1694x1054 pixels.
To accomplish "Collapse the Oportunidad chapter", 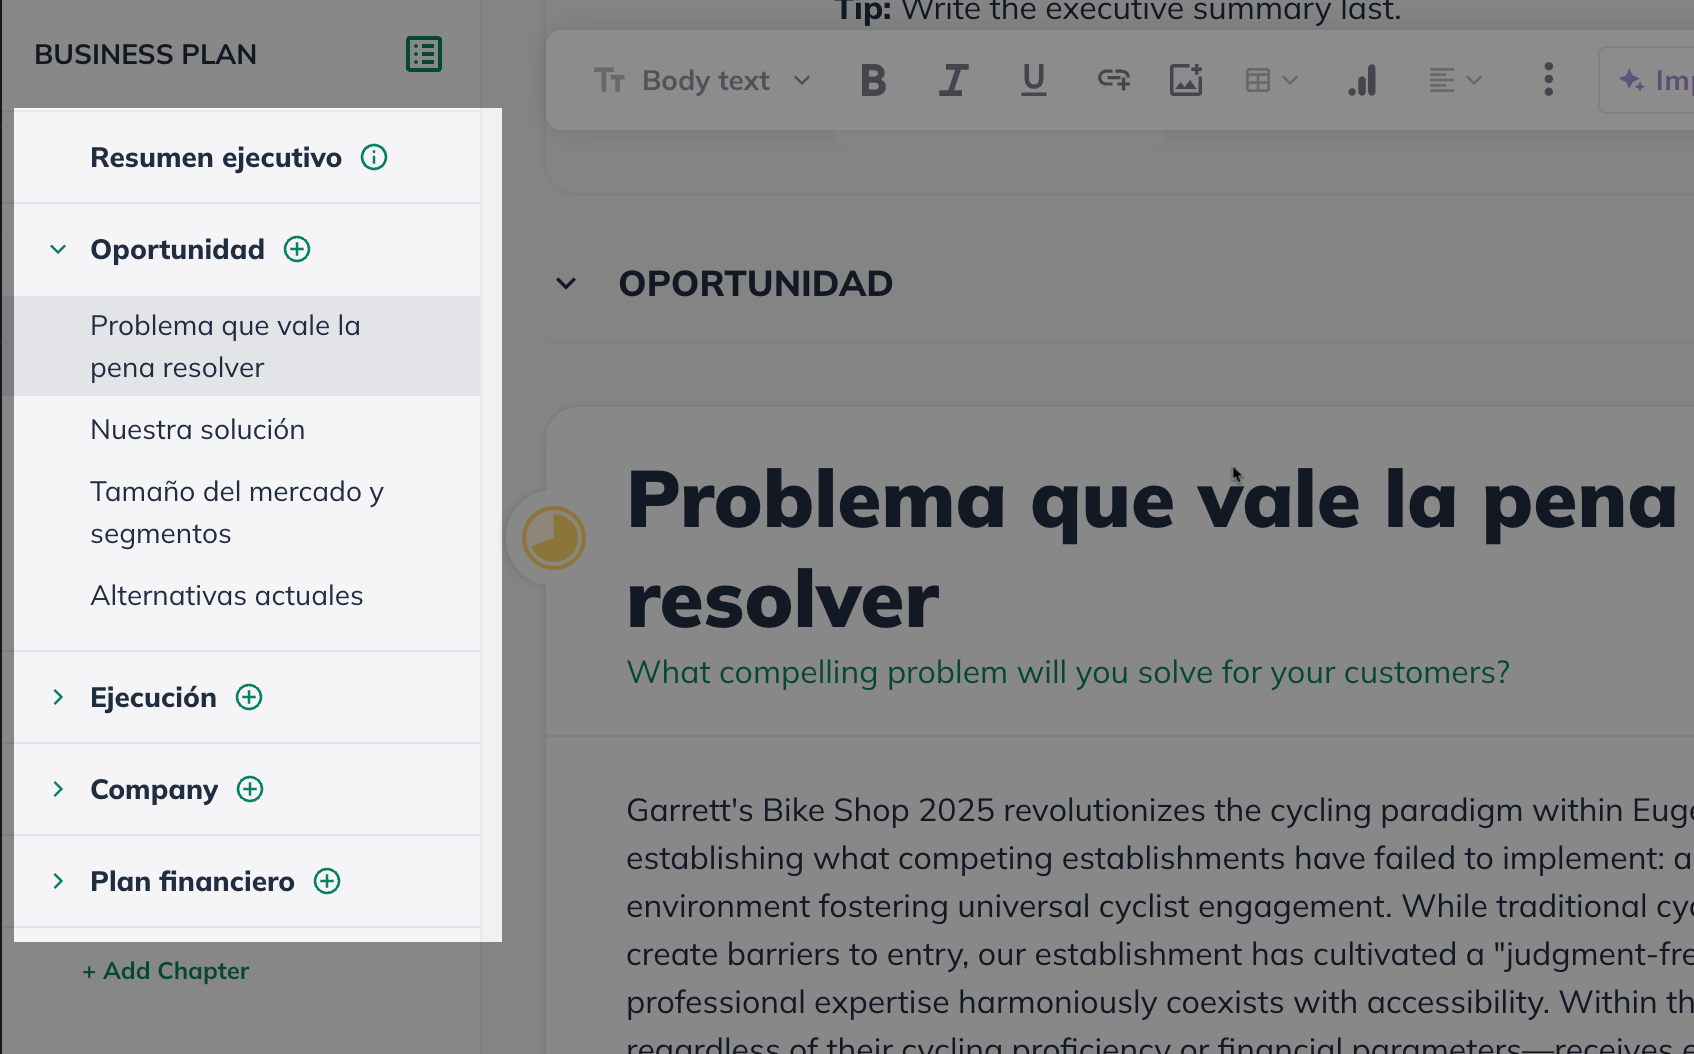I will point(58,249).
